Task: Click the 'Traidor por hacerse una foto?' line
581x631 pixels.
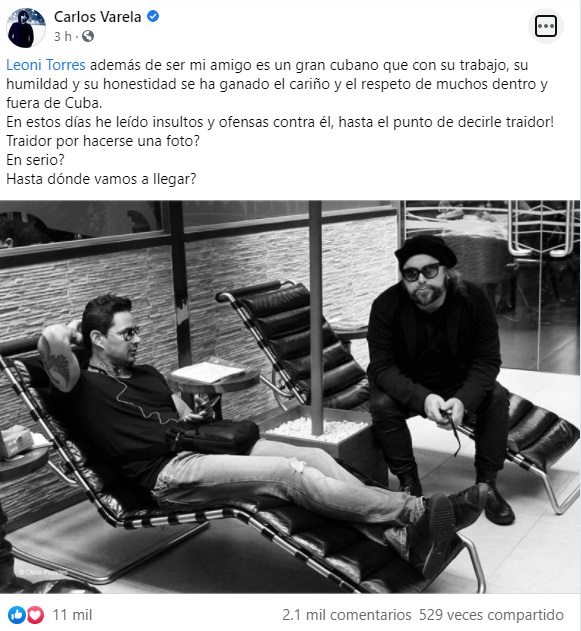Action: [103, 141]
